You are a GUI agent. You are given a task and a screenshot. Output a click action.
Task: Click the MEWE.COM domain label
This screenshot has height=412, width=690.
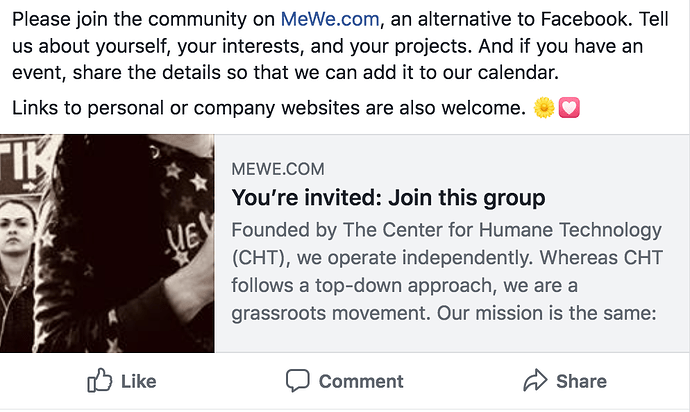point(278,169)
